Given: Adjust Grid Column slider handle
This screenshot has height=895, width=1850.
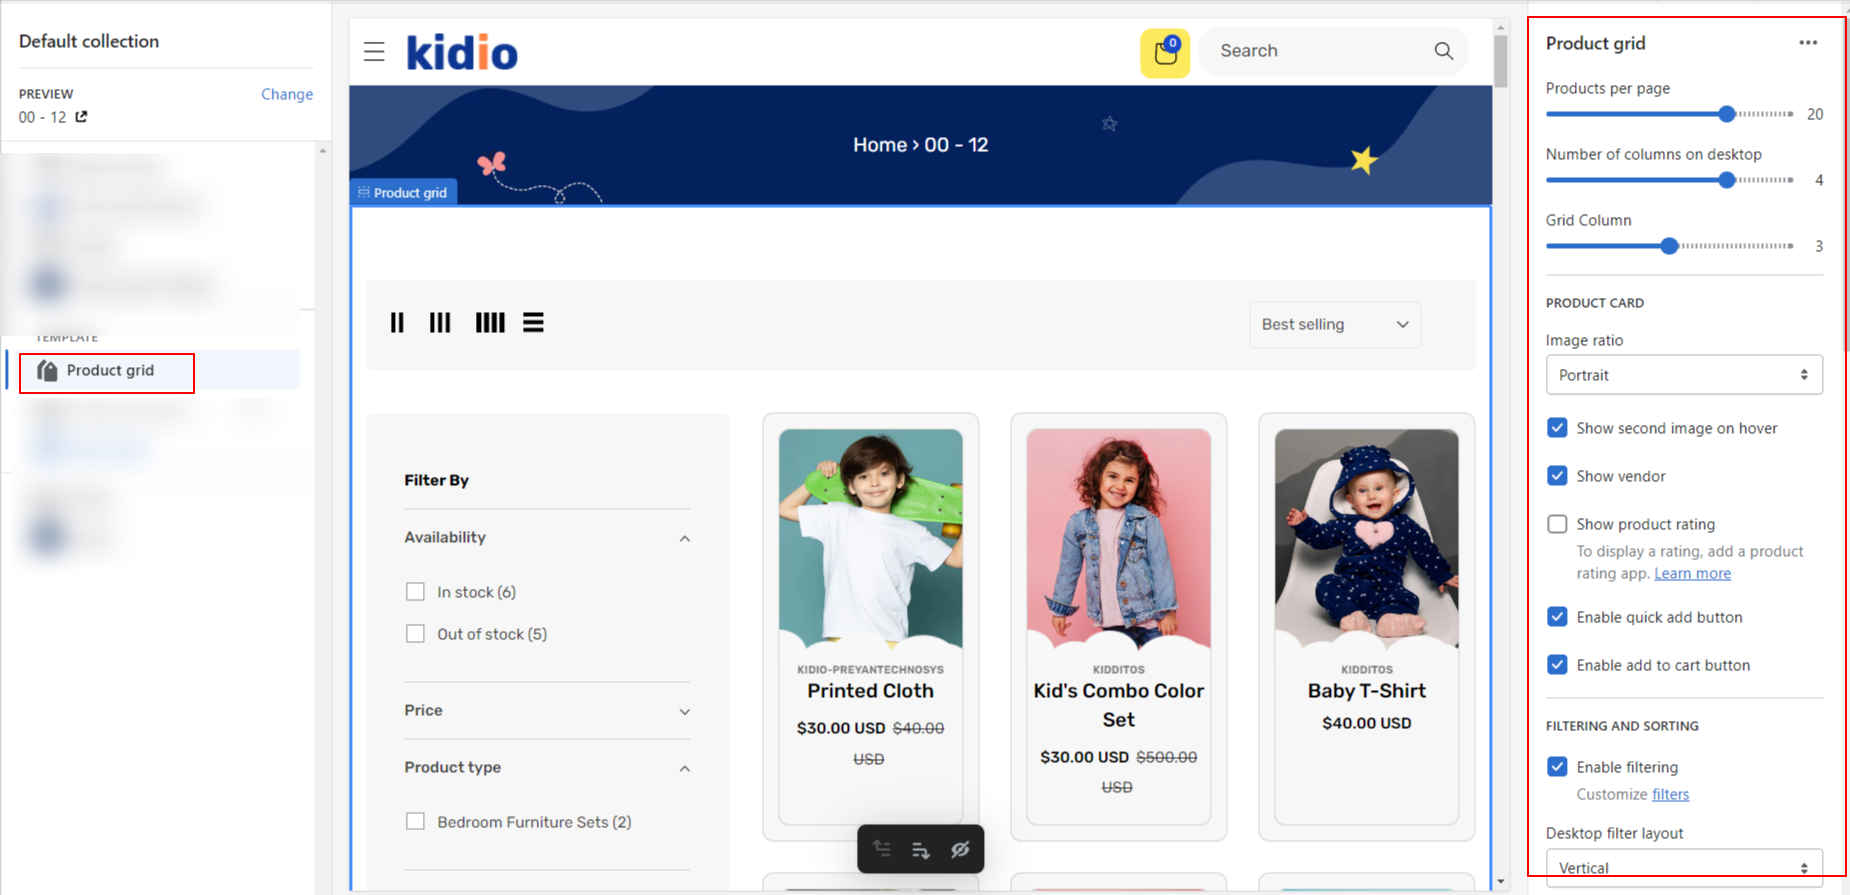Looking at the screenshot, I should 1669,246.
